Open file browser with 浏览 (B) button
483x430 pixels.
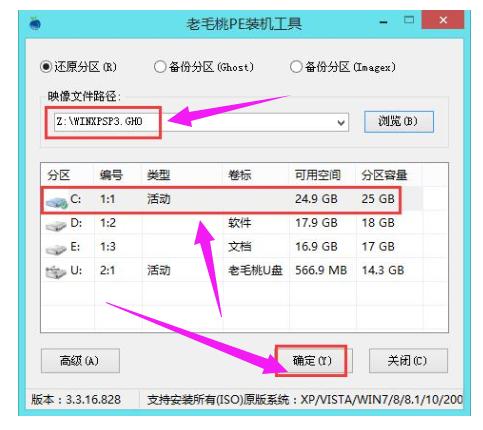point(399,122)
